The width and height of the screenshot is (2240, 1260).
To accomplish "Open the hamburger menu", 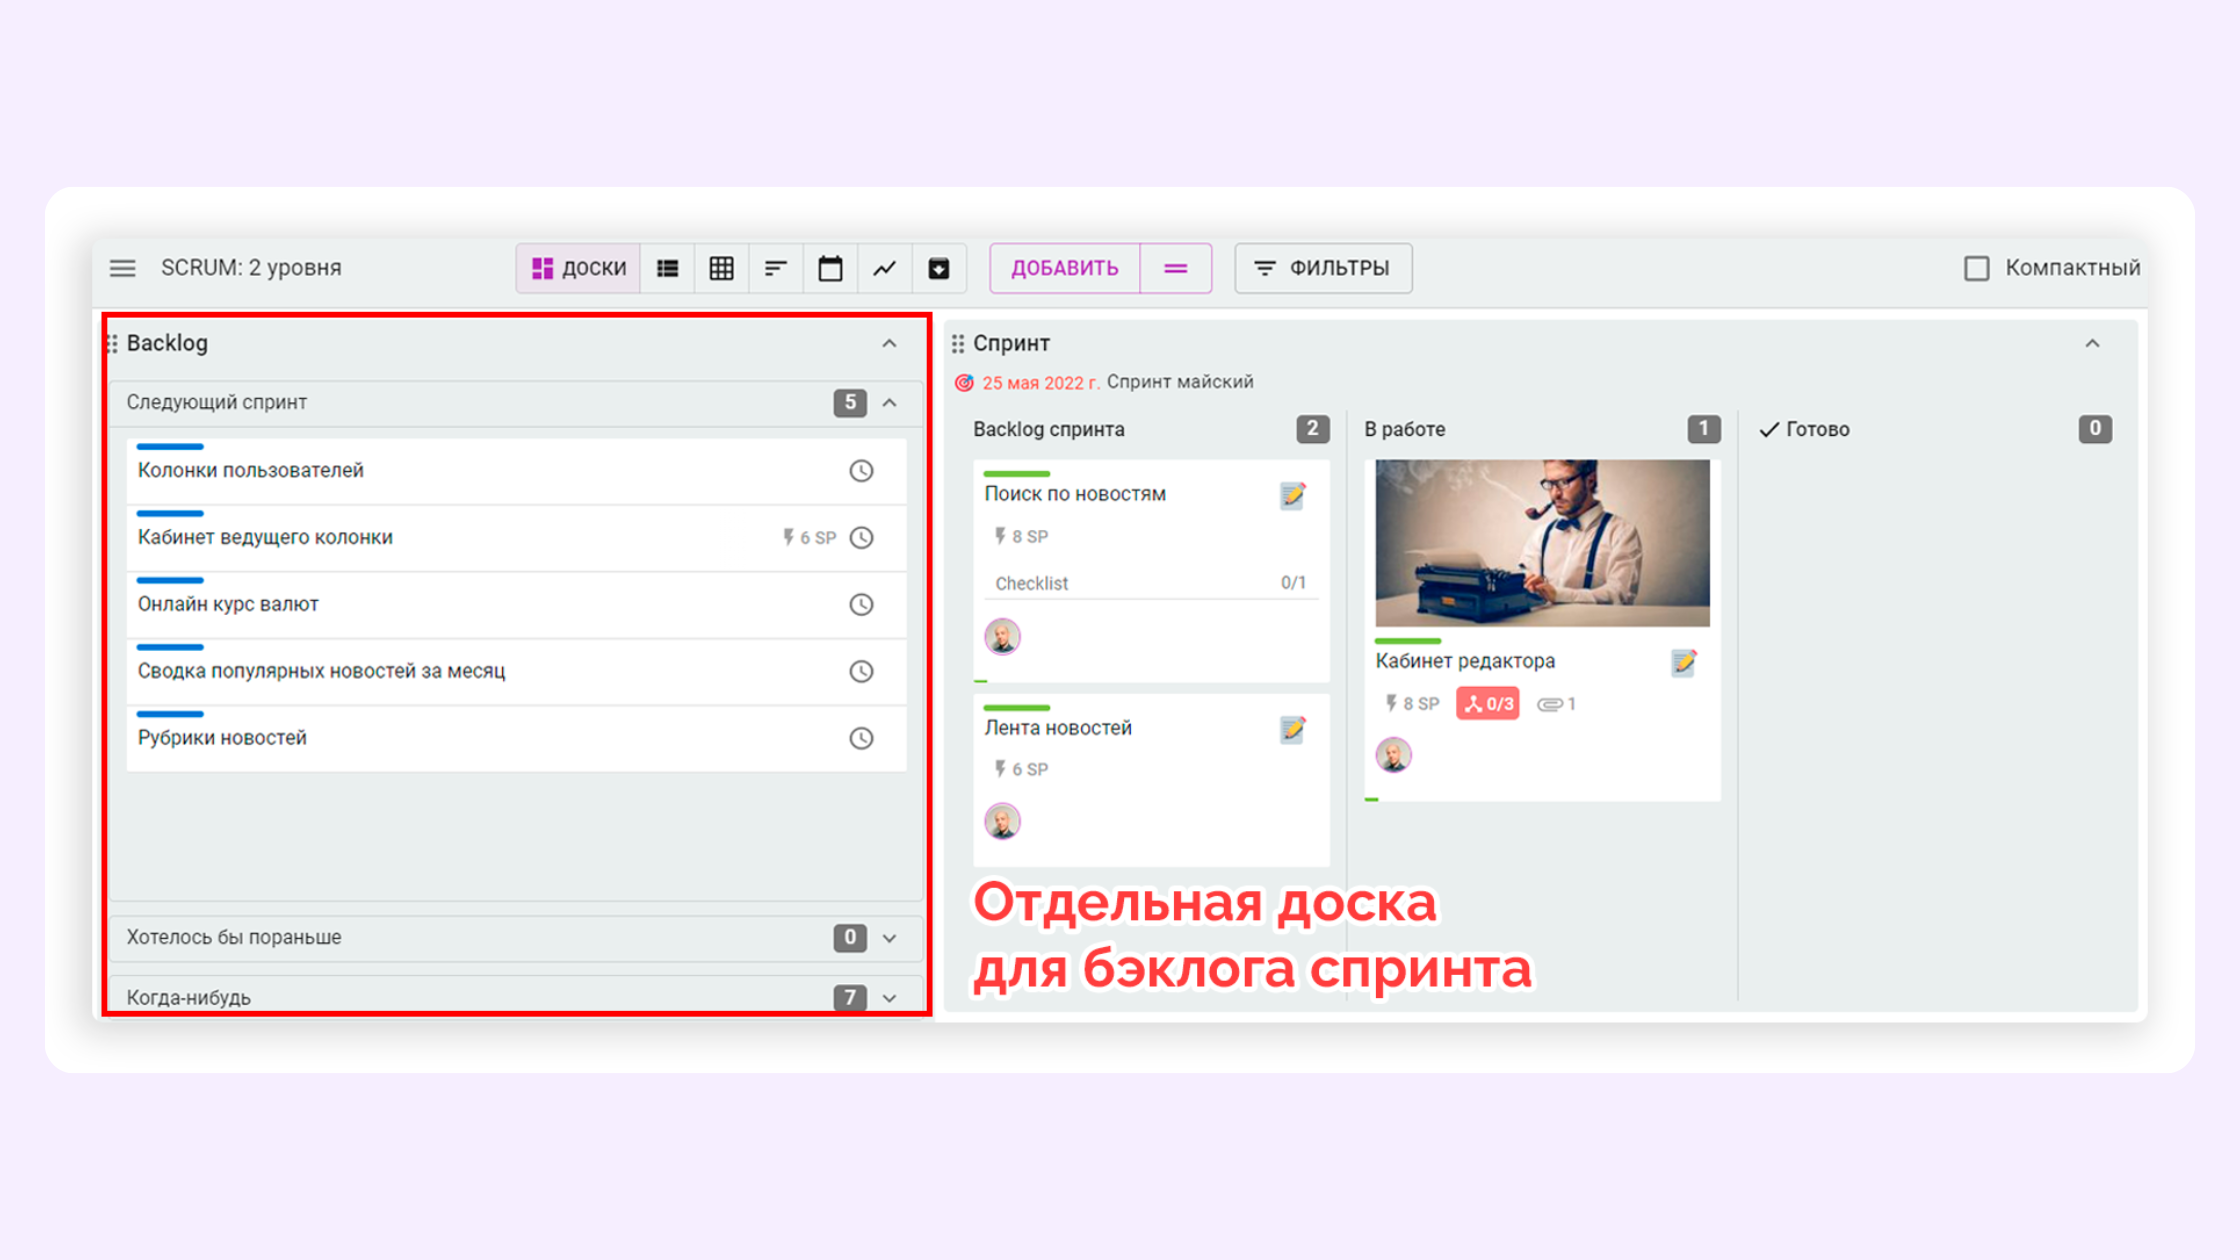I will pyautogui.click(x=122, y=268).
